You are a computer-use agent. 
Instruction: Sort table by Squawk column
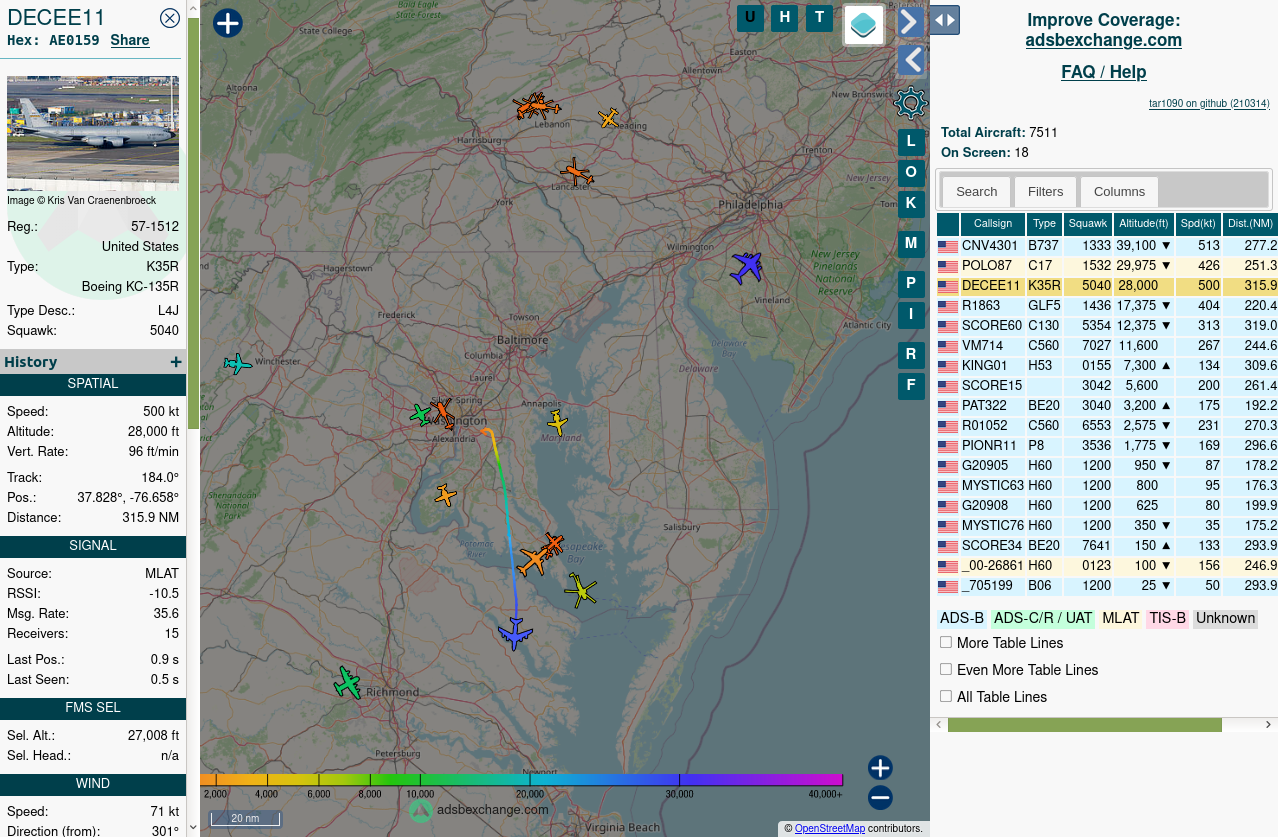1088,224
